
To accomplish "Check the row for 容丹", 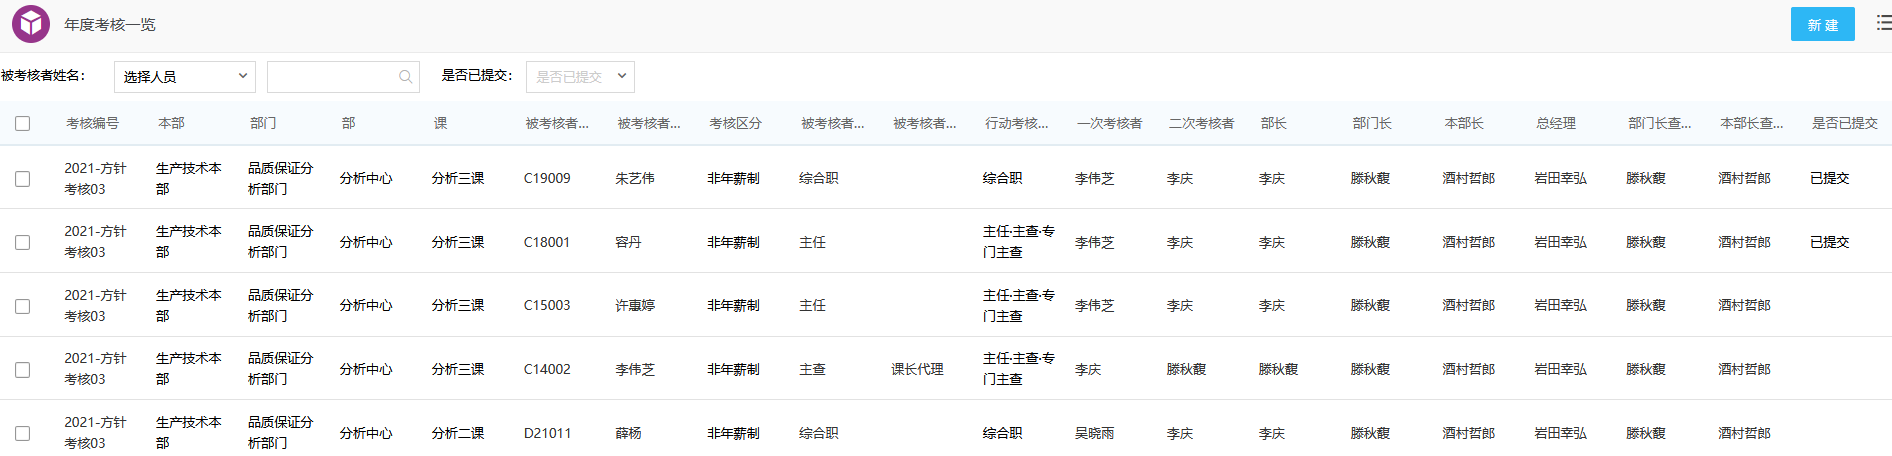I will coord(22,242).
